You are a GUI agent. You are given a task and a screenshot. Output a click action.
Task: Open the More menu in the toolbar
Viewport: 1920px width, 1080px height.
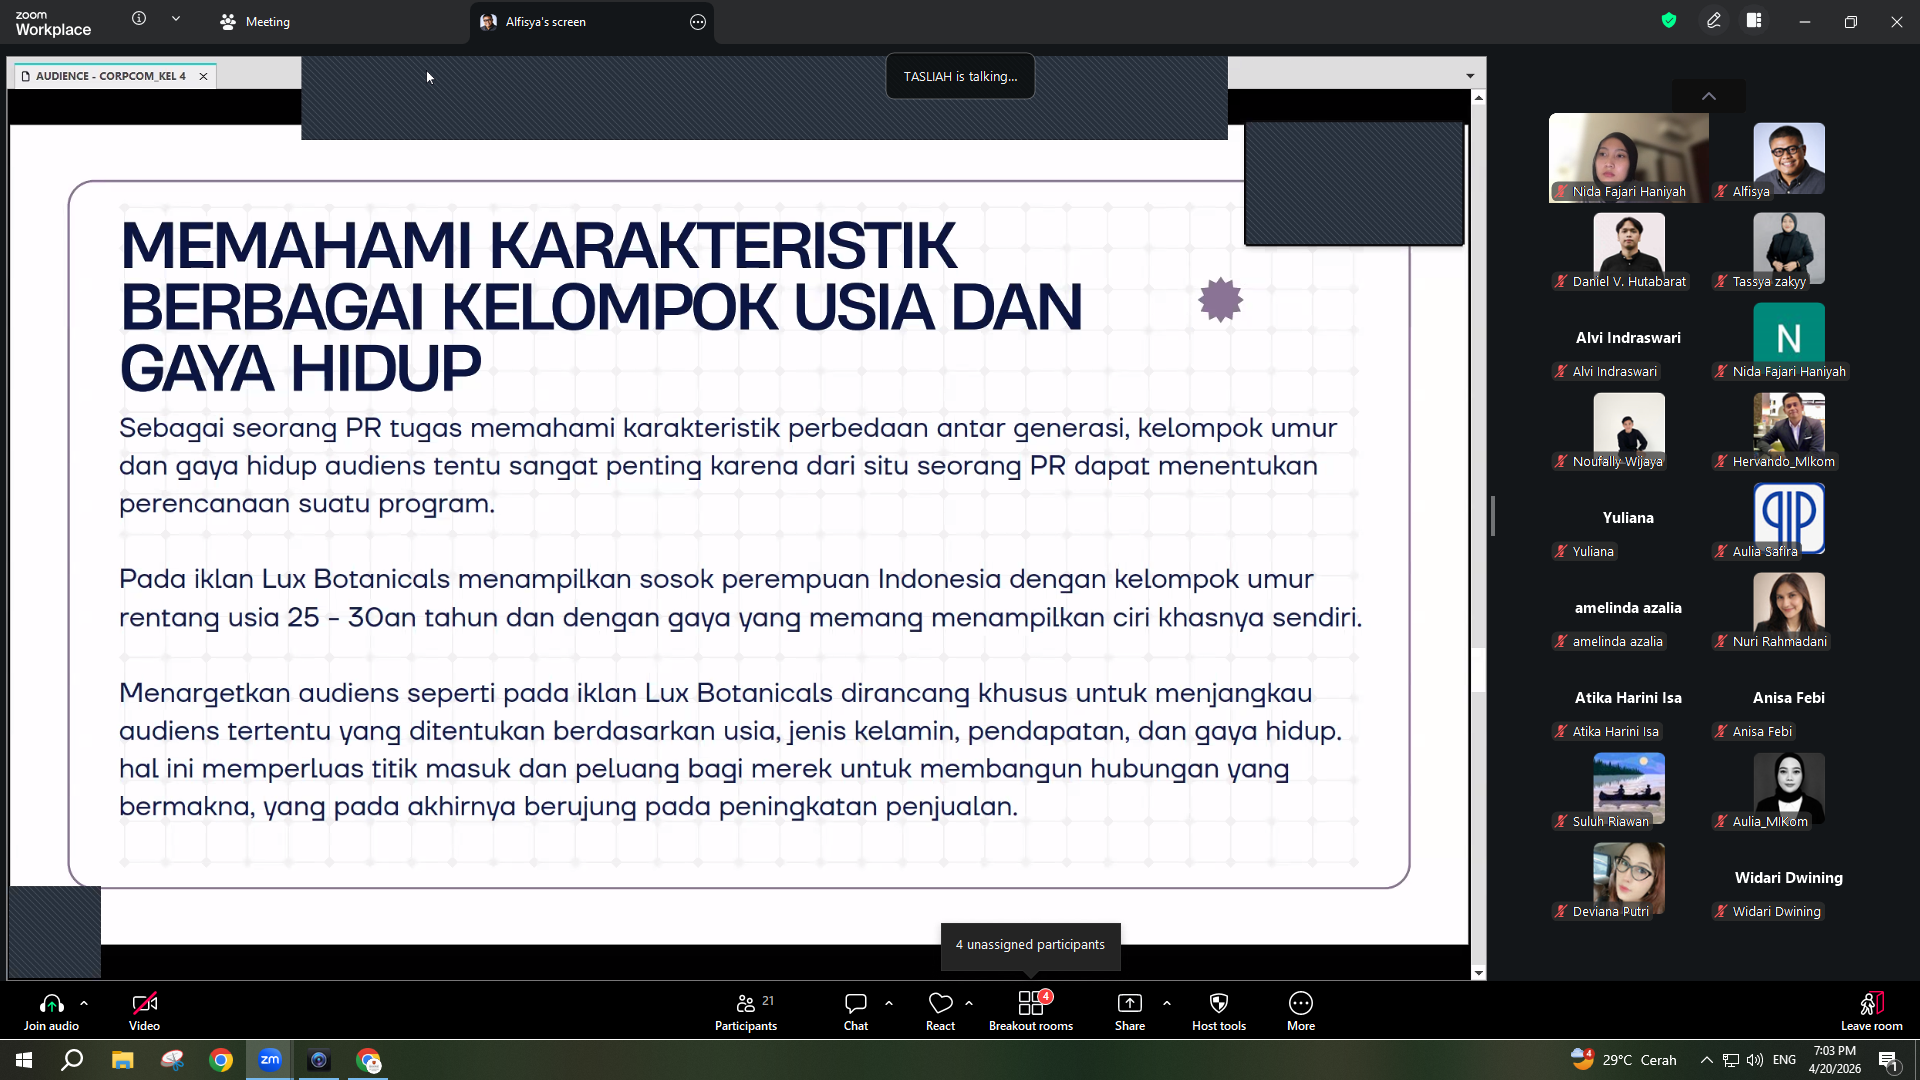click(1301, 1011)
